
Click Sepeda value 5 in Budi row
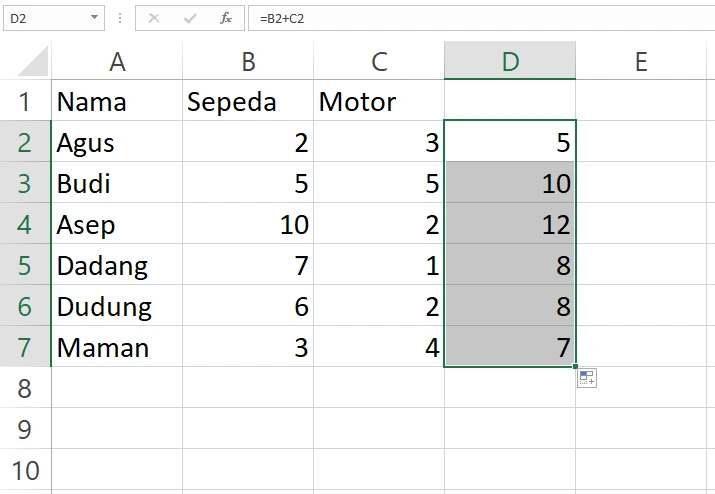click(248, 183)
